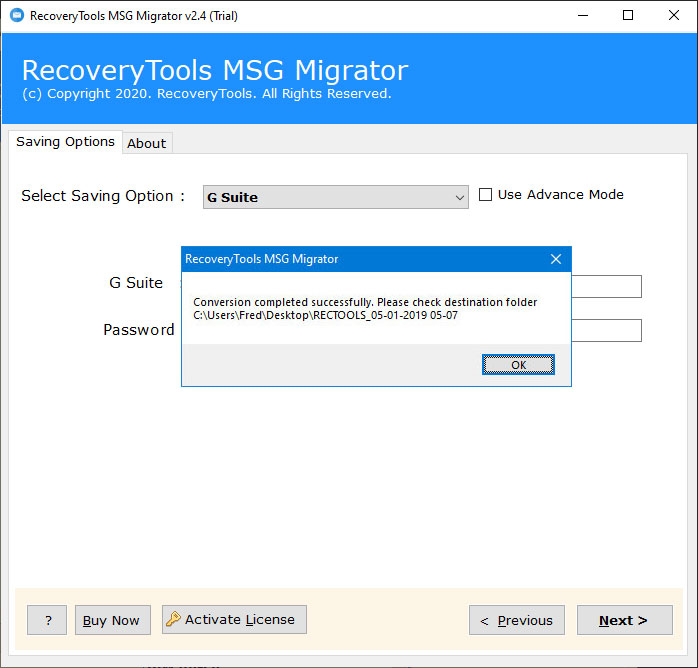The image size is (698, 668).
Task: Open the Buy Now button
Action: [x=113, y=620]
